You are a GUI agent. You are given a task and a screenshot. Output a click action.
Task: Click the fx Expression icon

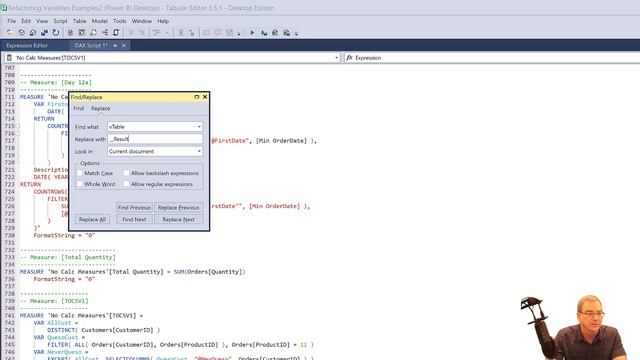(x=349, y=58)
